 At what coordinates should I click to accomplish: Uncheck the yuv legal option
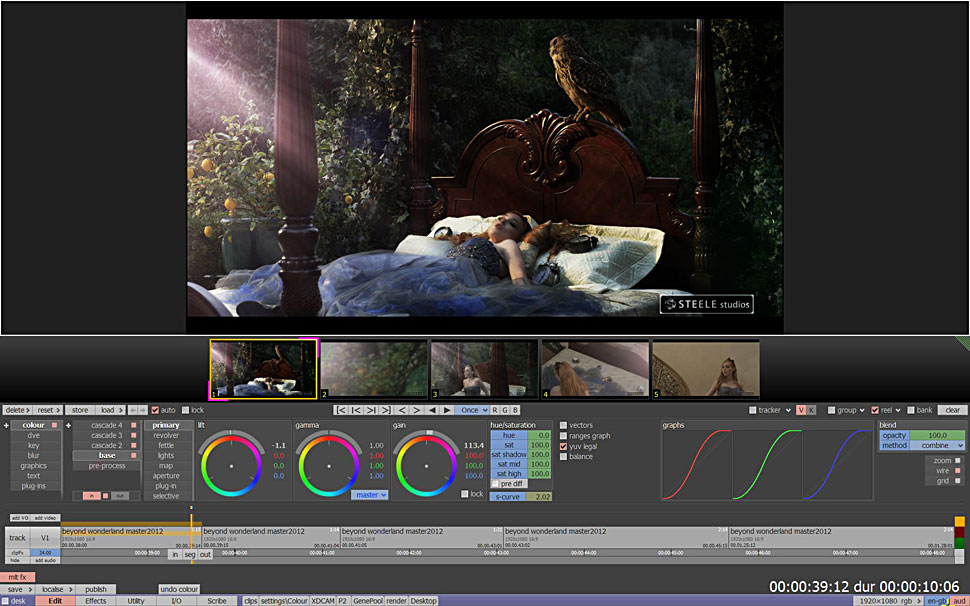pyautogui.click(x=564, y=446)
